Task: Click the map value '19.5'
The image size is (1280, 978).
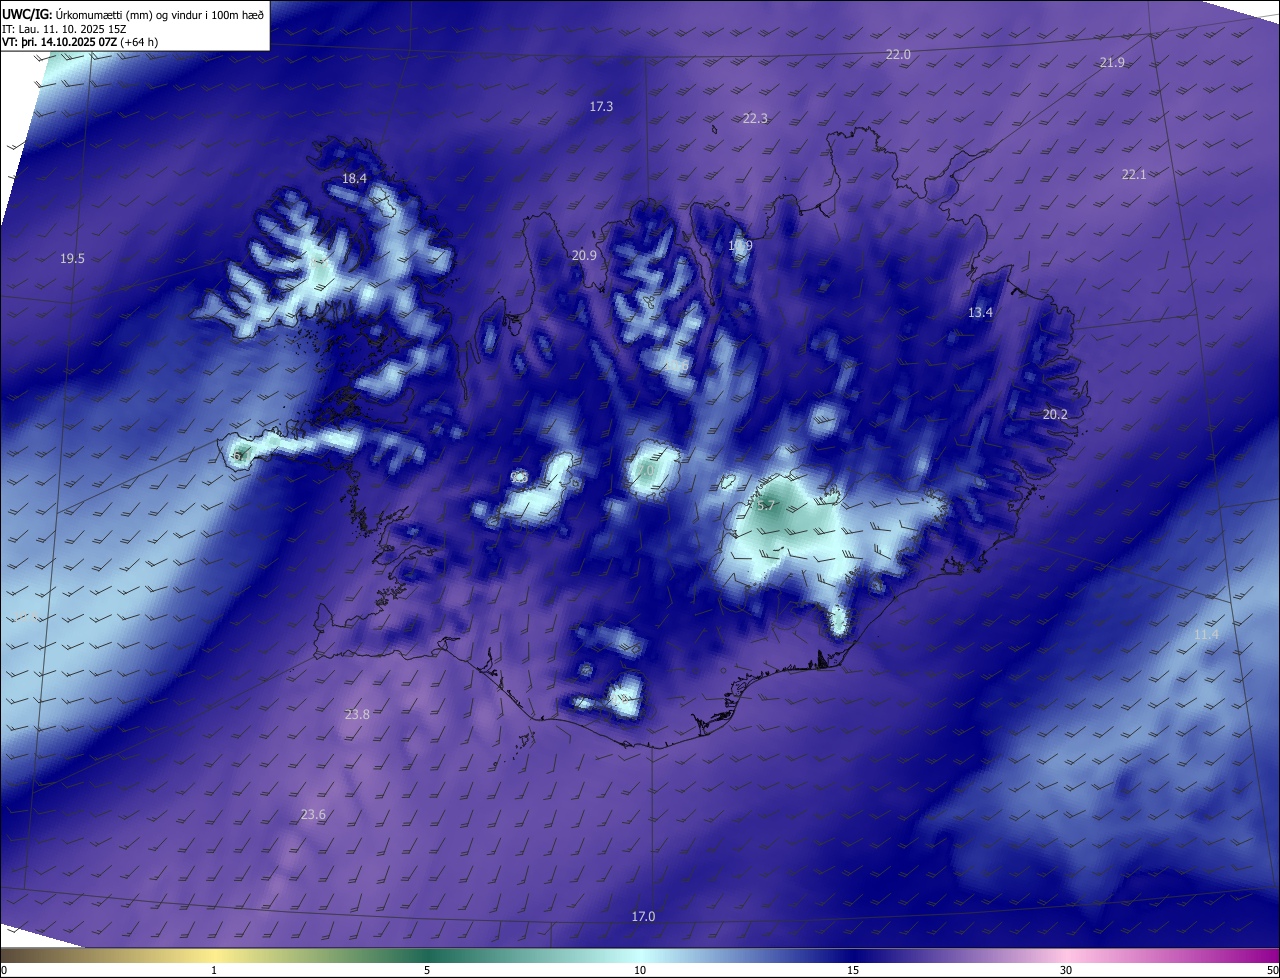Action: tap(72, 259)
